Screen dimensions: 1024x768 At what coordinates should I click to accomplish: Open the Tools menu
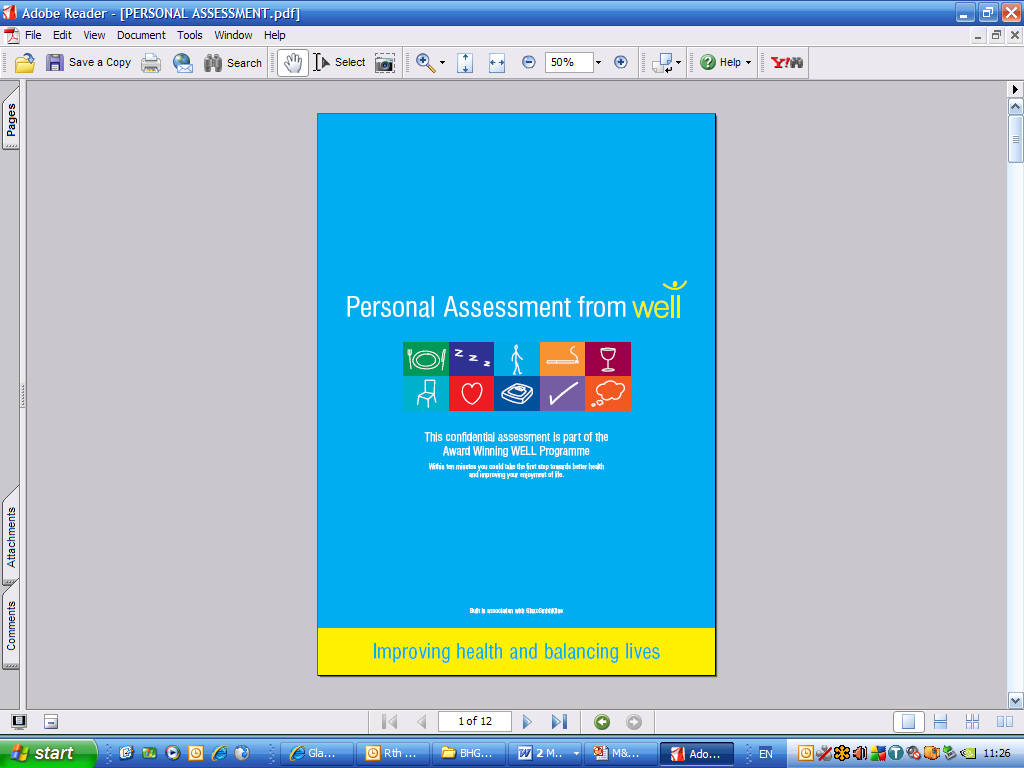coord(189,35)
